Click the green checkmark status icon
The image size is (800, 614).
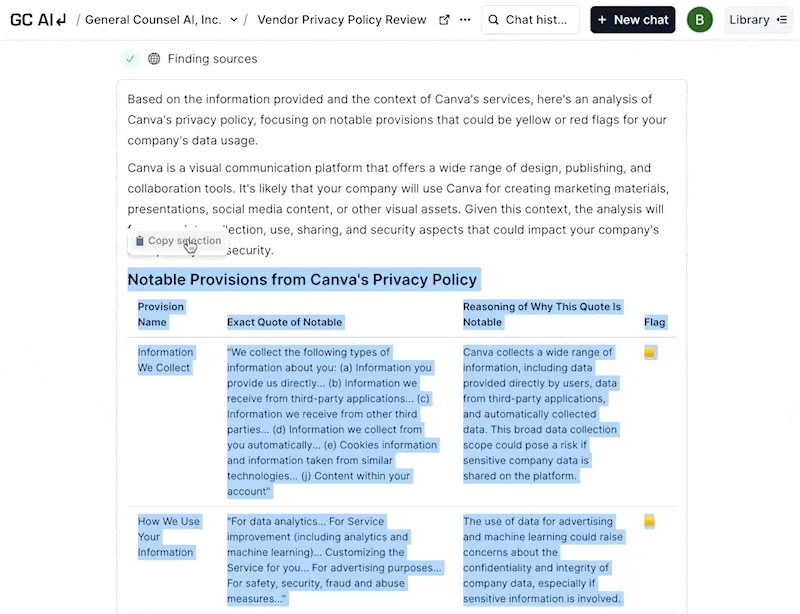pyautogui.click(x=130, y=59)
